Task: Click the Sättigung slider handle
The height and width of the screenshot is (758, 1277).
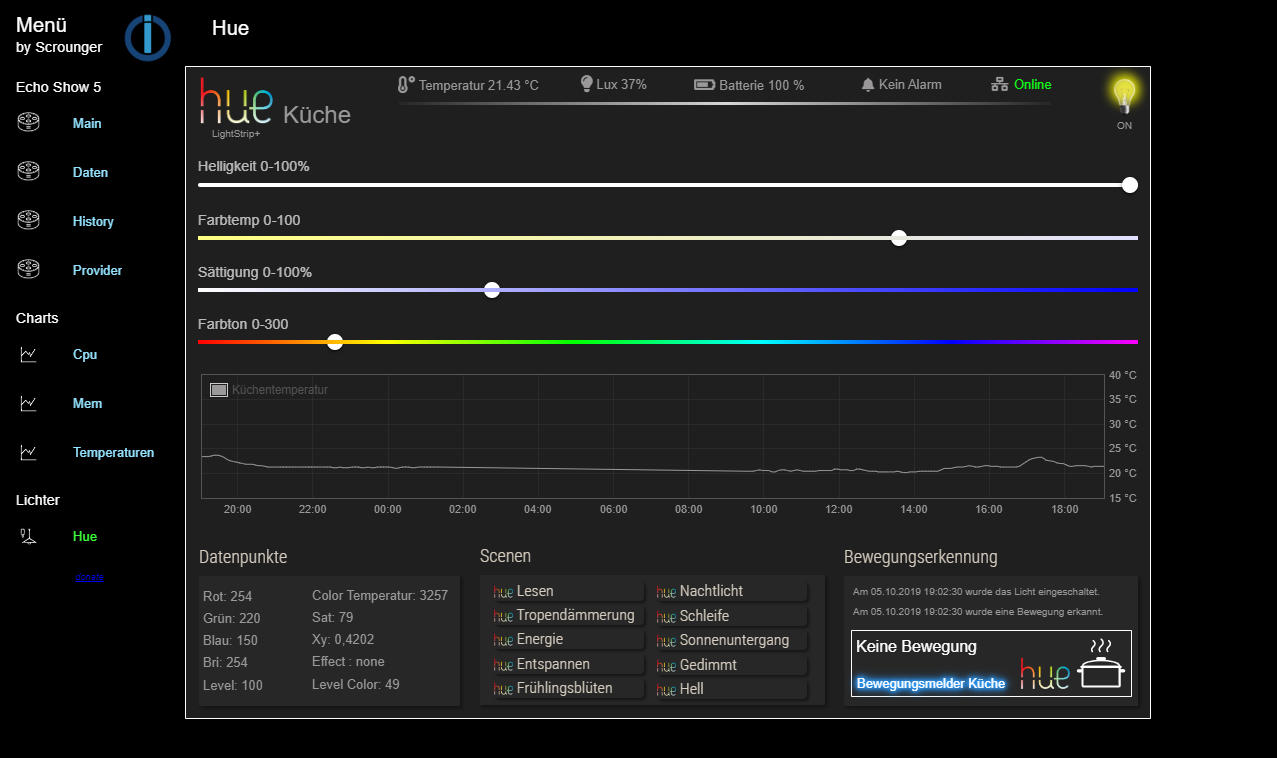Action: point(492,290)
